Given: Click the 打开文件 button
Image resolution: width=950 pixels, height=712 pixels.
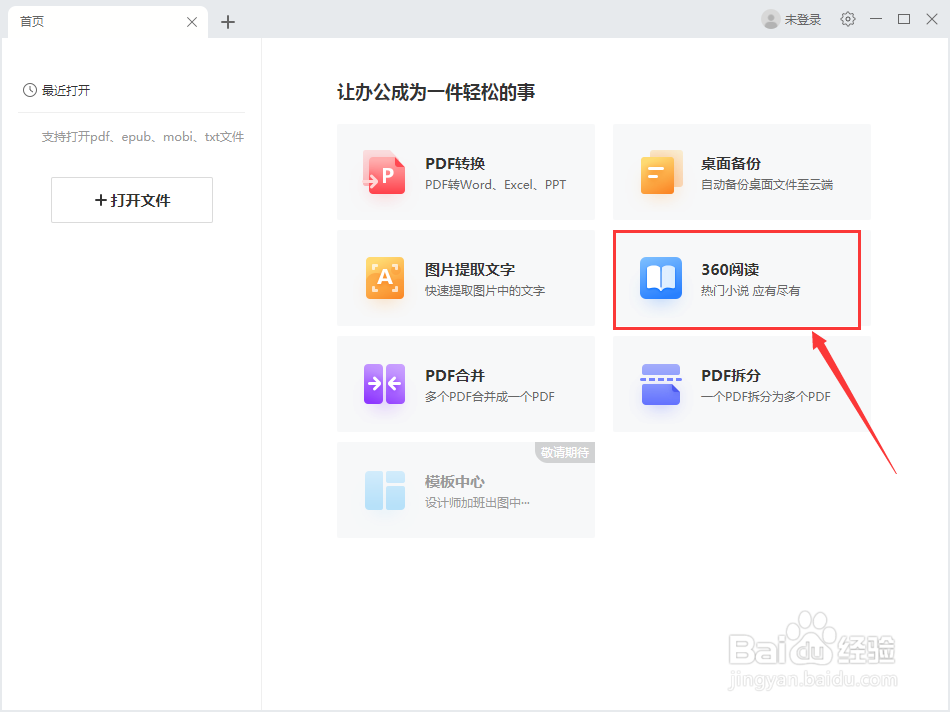Looking at the screenshot, I should coord(132,200).
